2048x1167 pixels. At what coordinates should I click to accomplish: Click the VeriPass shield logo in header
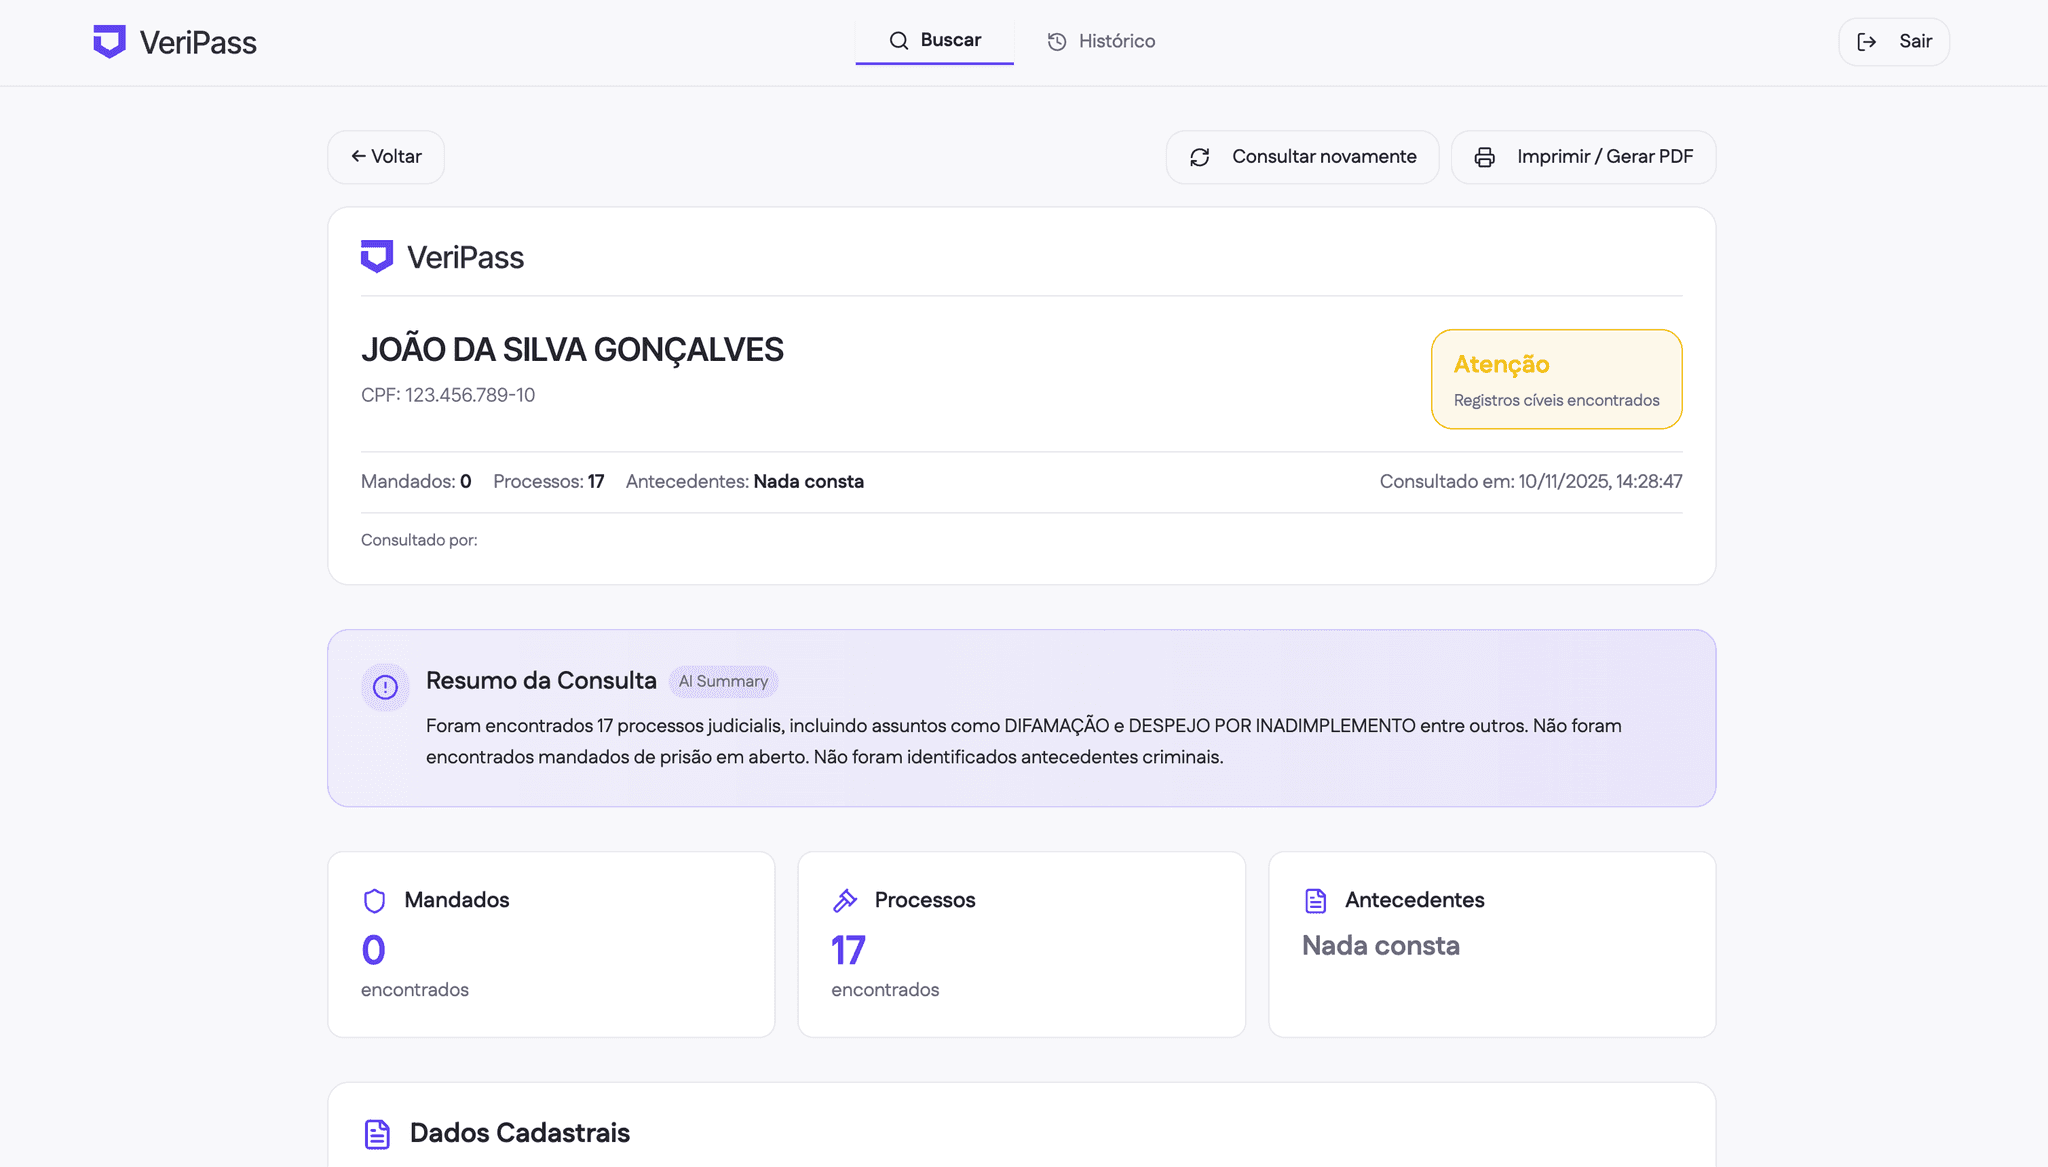pos(109,42)
